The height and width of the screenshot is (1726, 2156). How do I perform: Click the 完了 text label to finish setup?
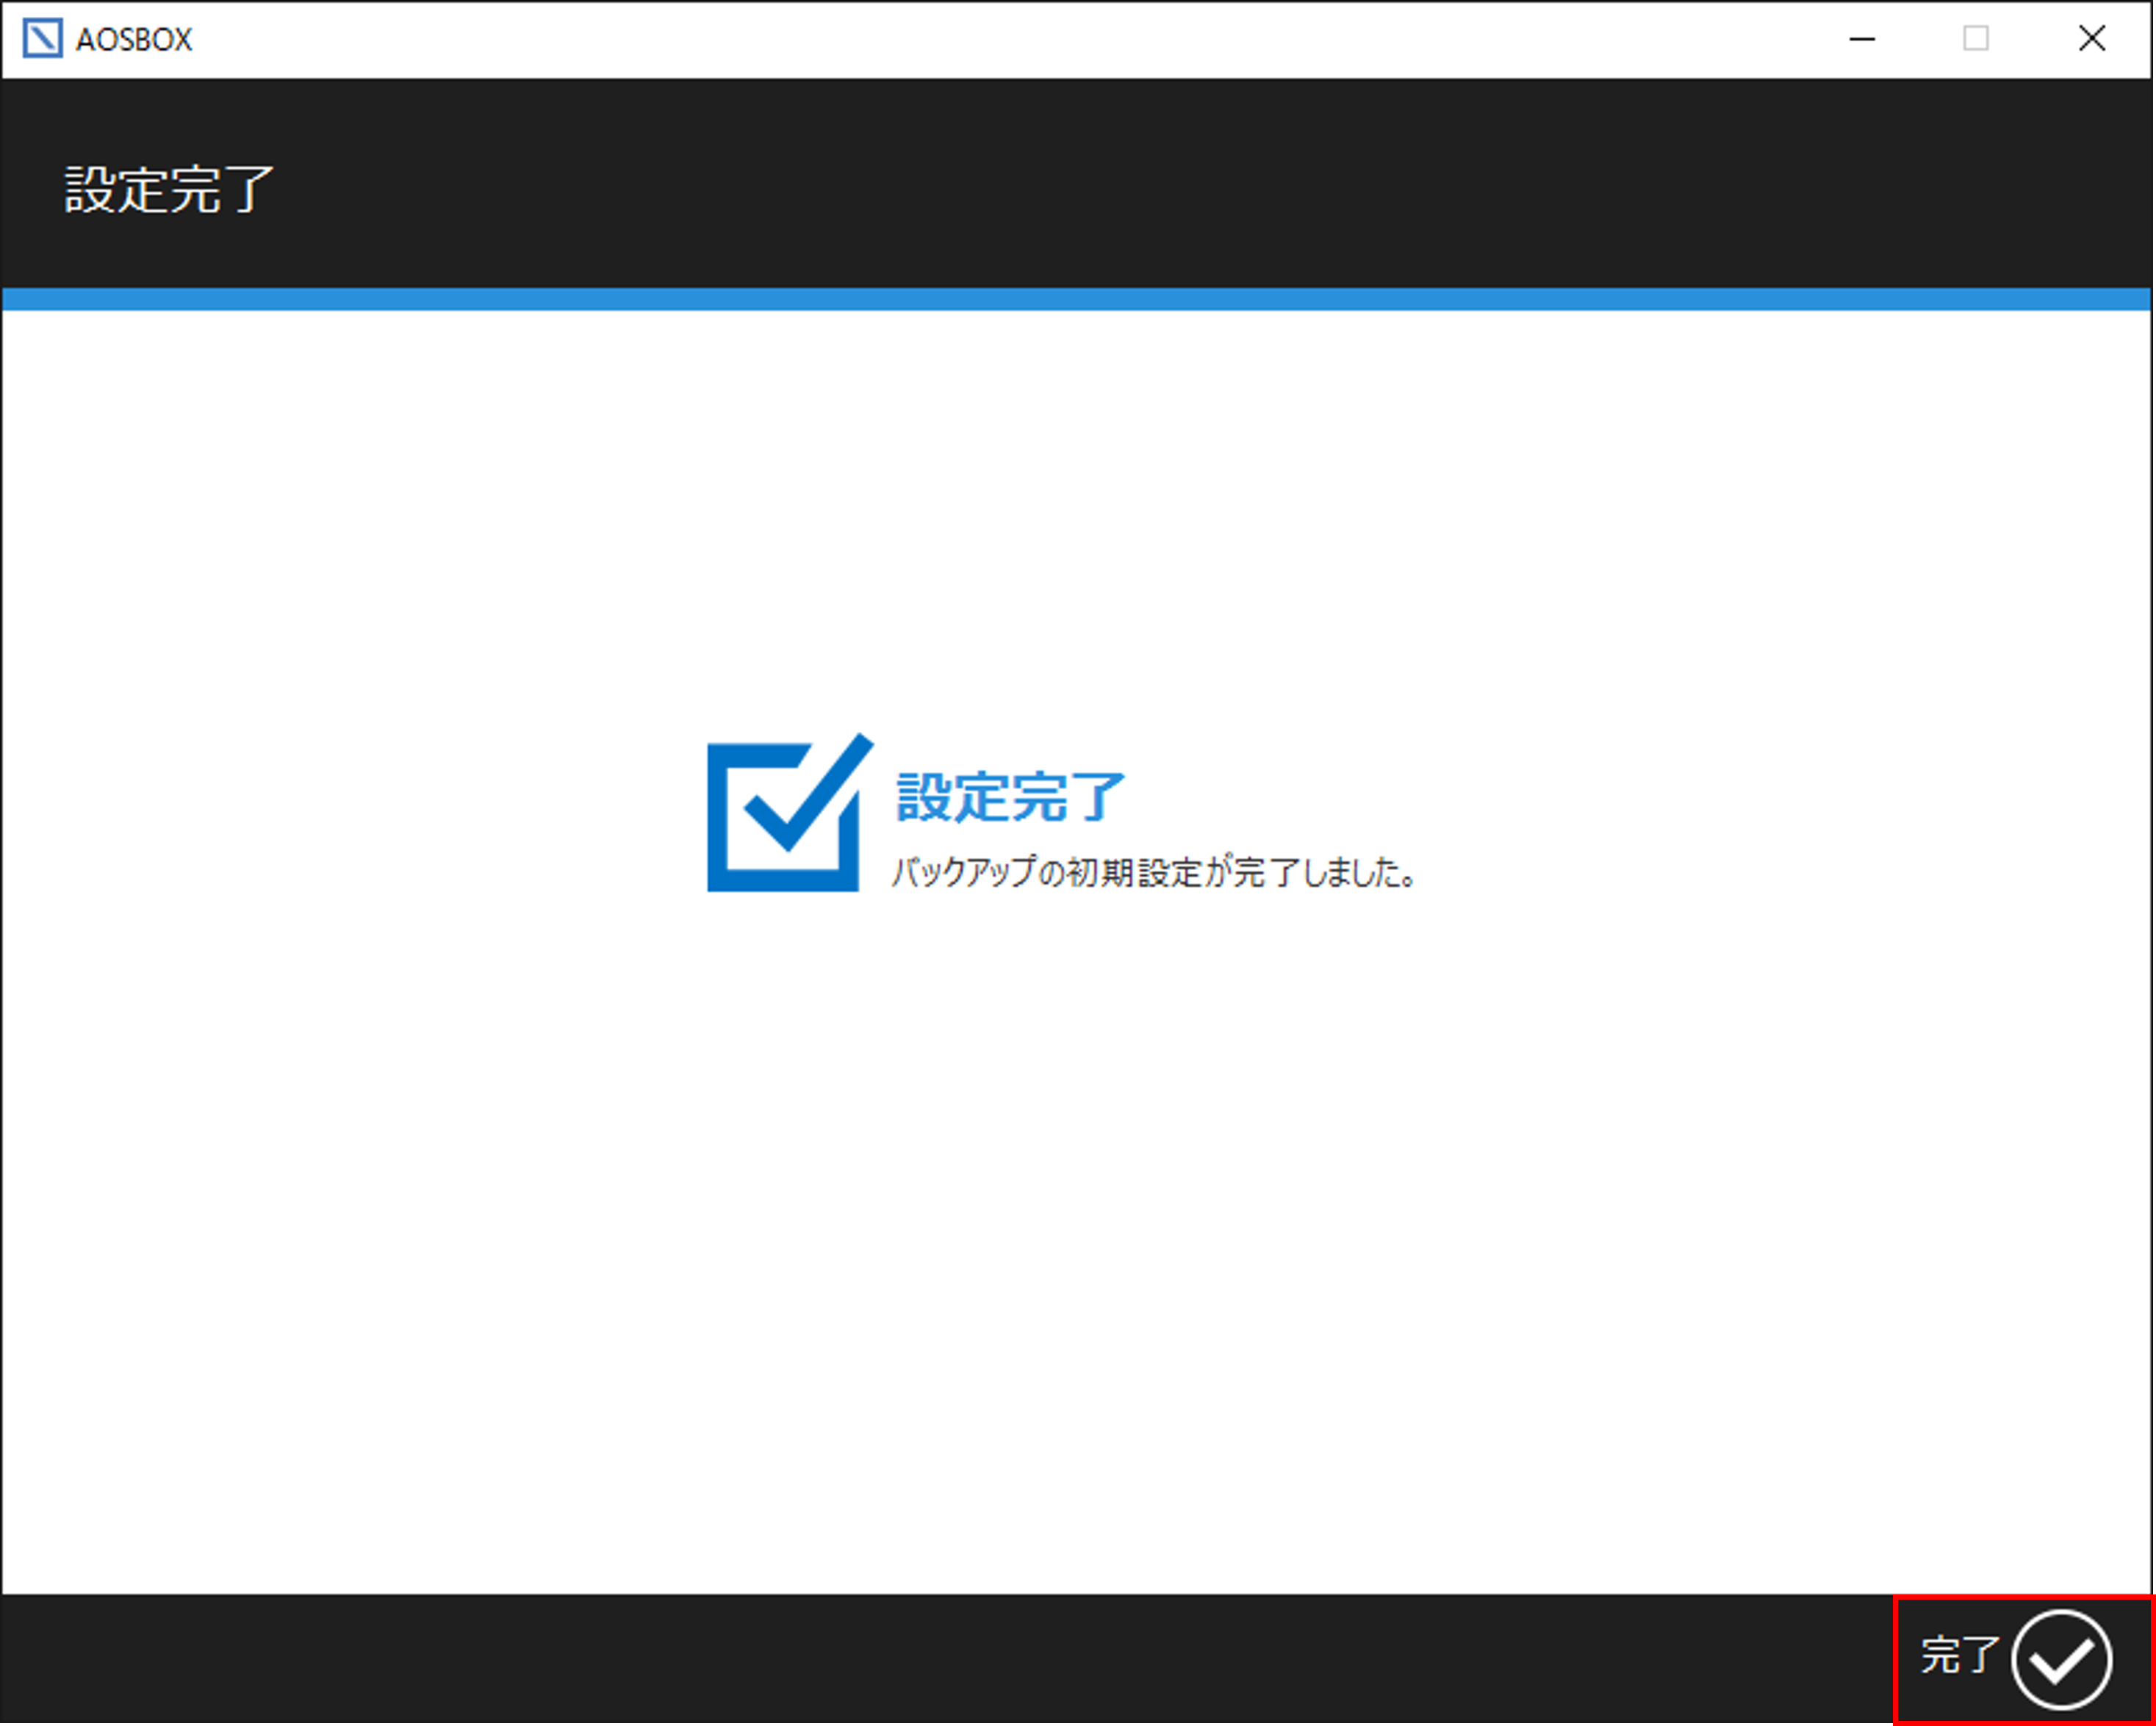click(1958, 1655)
